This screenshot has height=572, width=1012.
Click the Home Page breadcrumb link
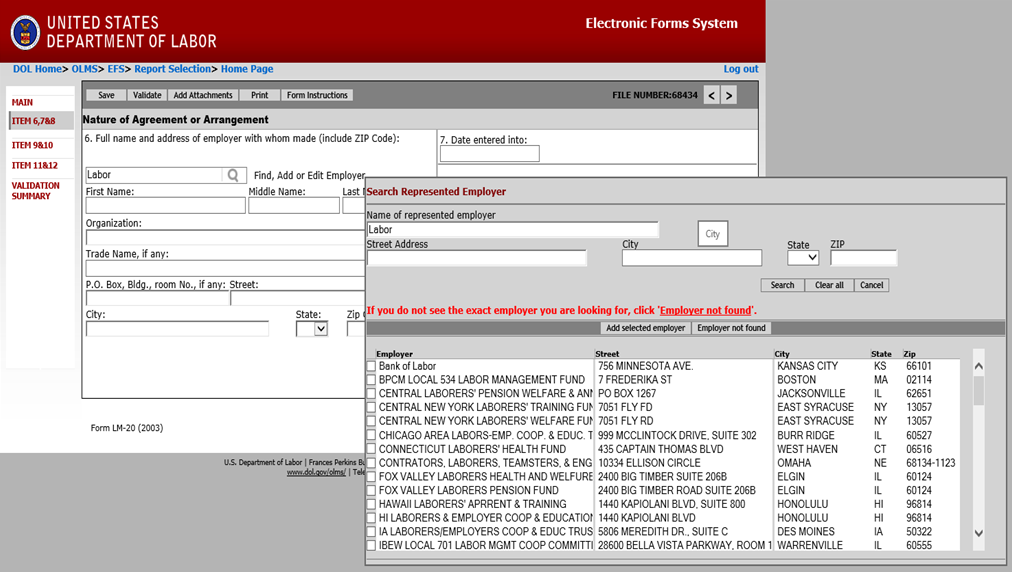247,69
